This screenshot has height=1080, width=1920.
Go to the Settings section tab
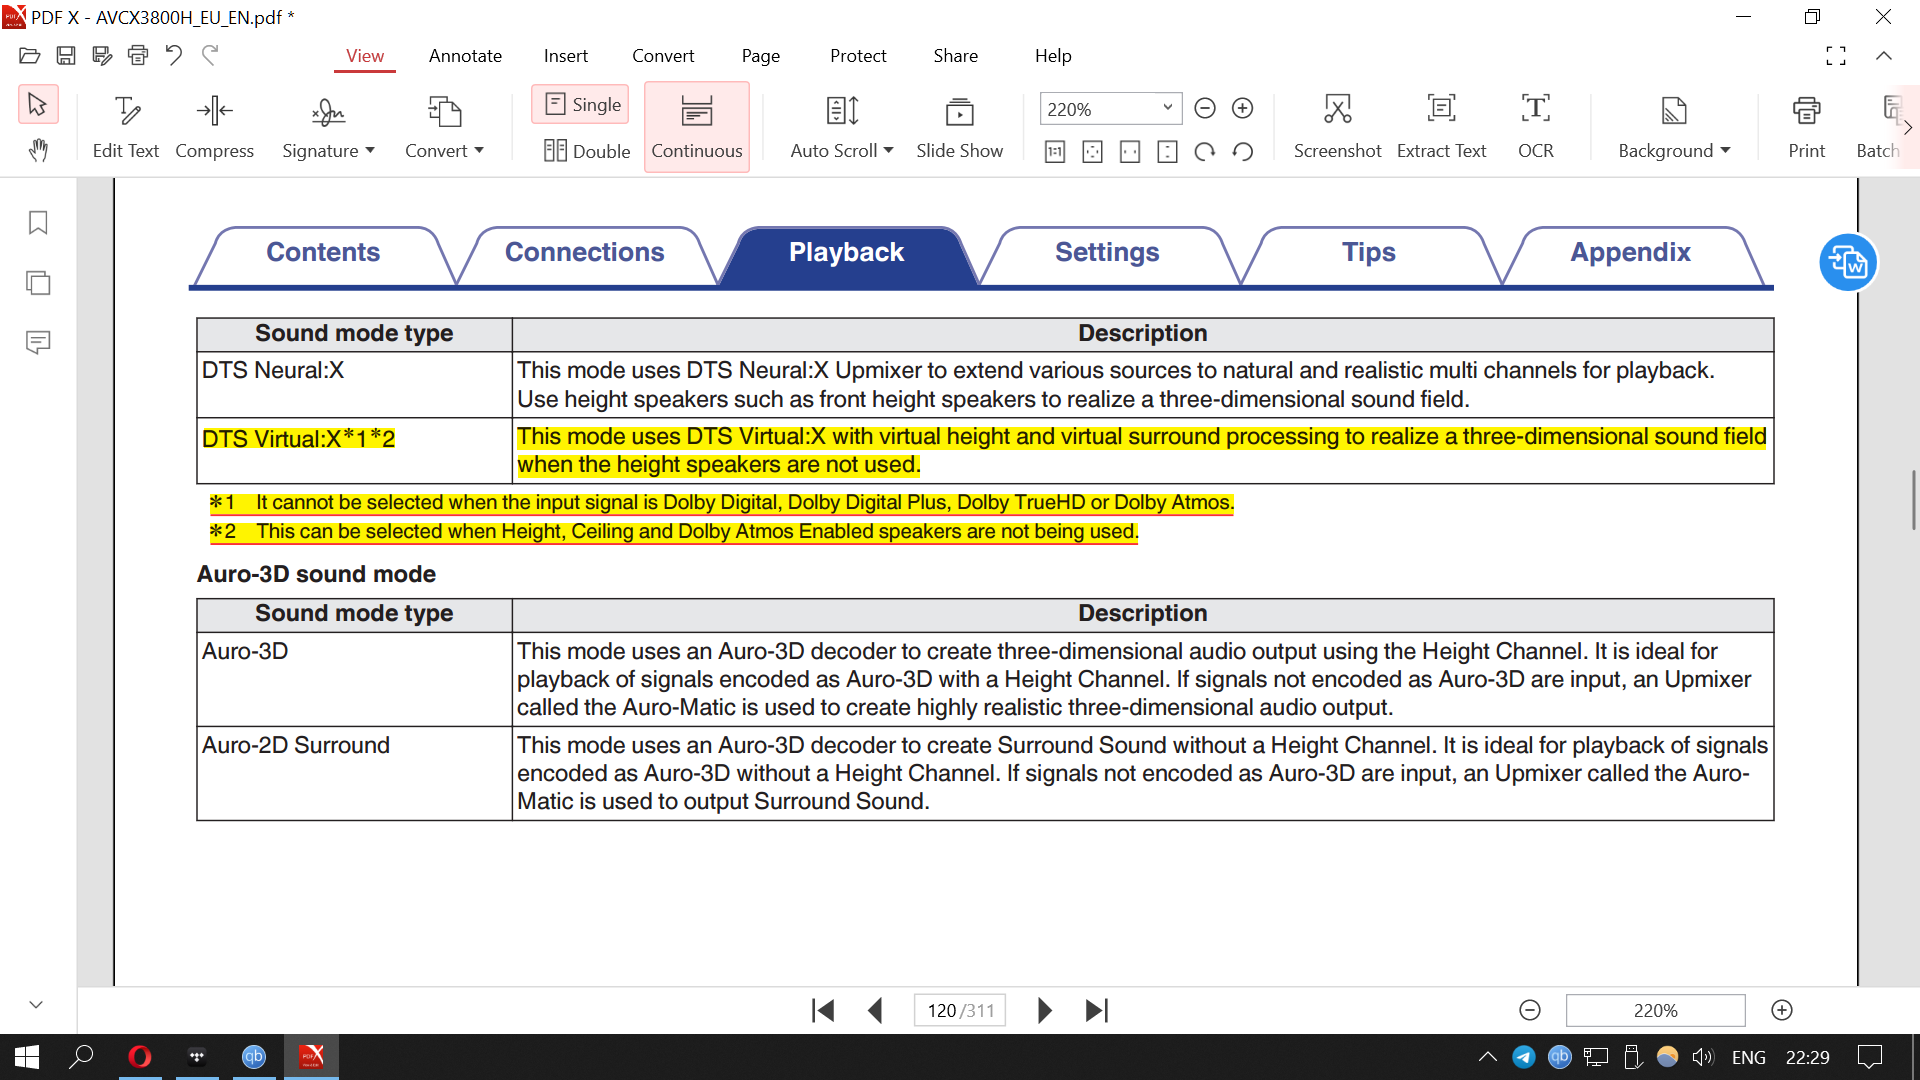coord(1107,253)
